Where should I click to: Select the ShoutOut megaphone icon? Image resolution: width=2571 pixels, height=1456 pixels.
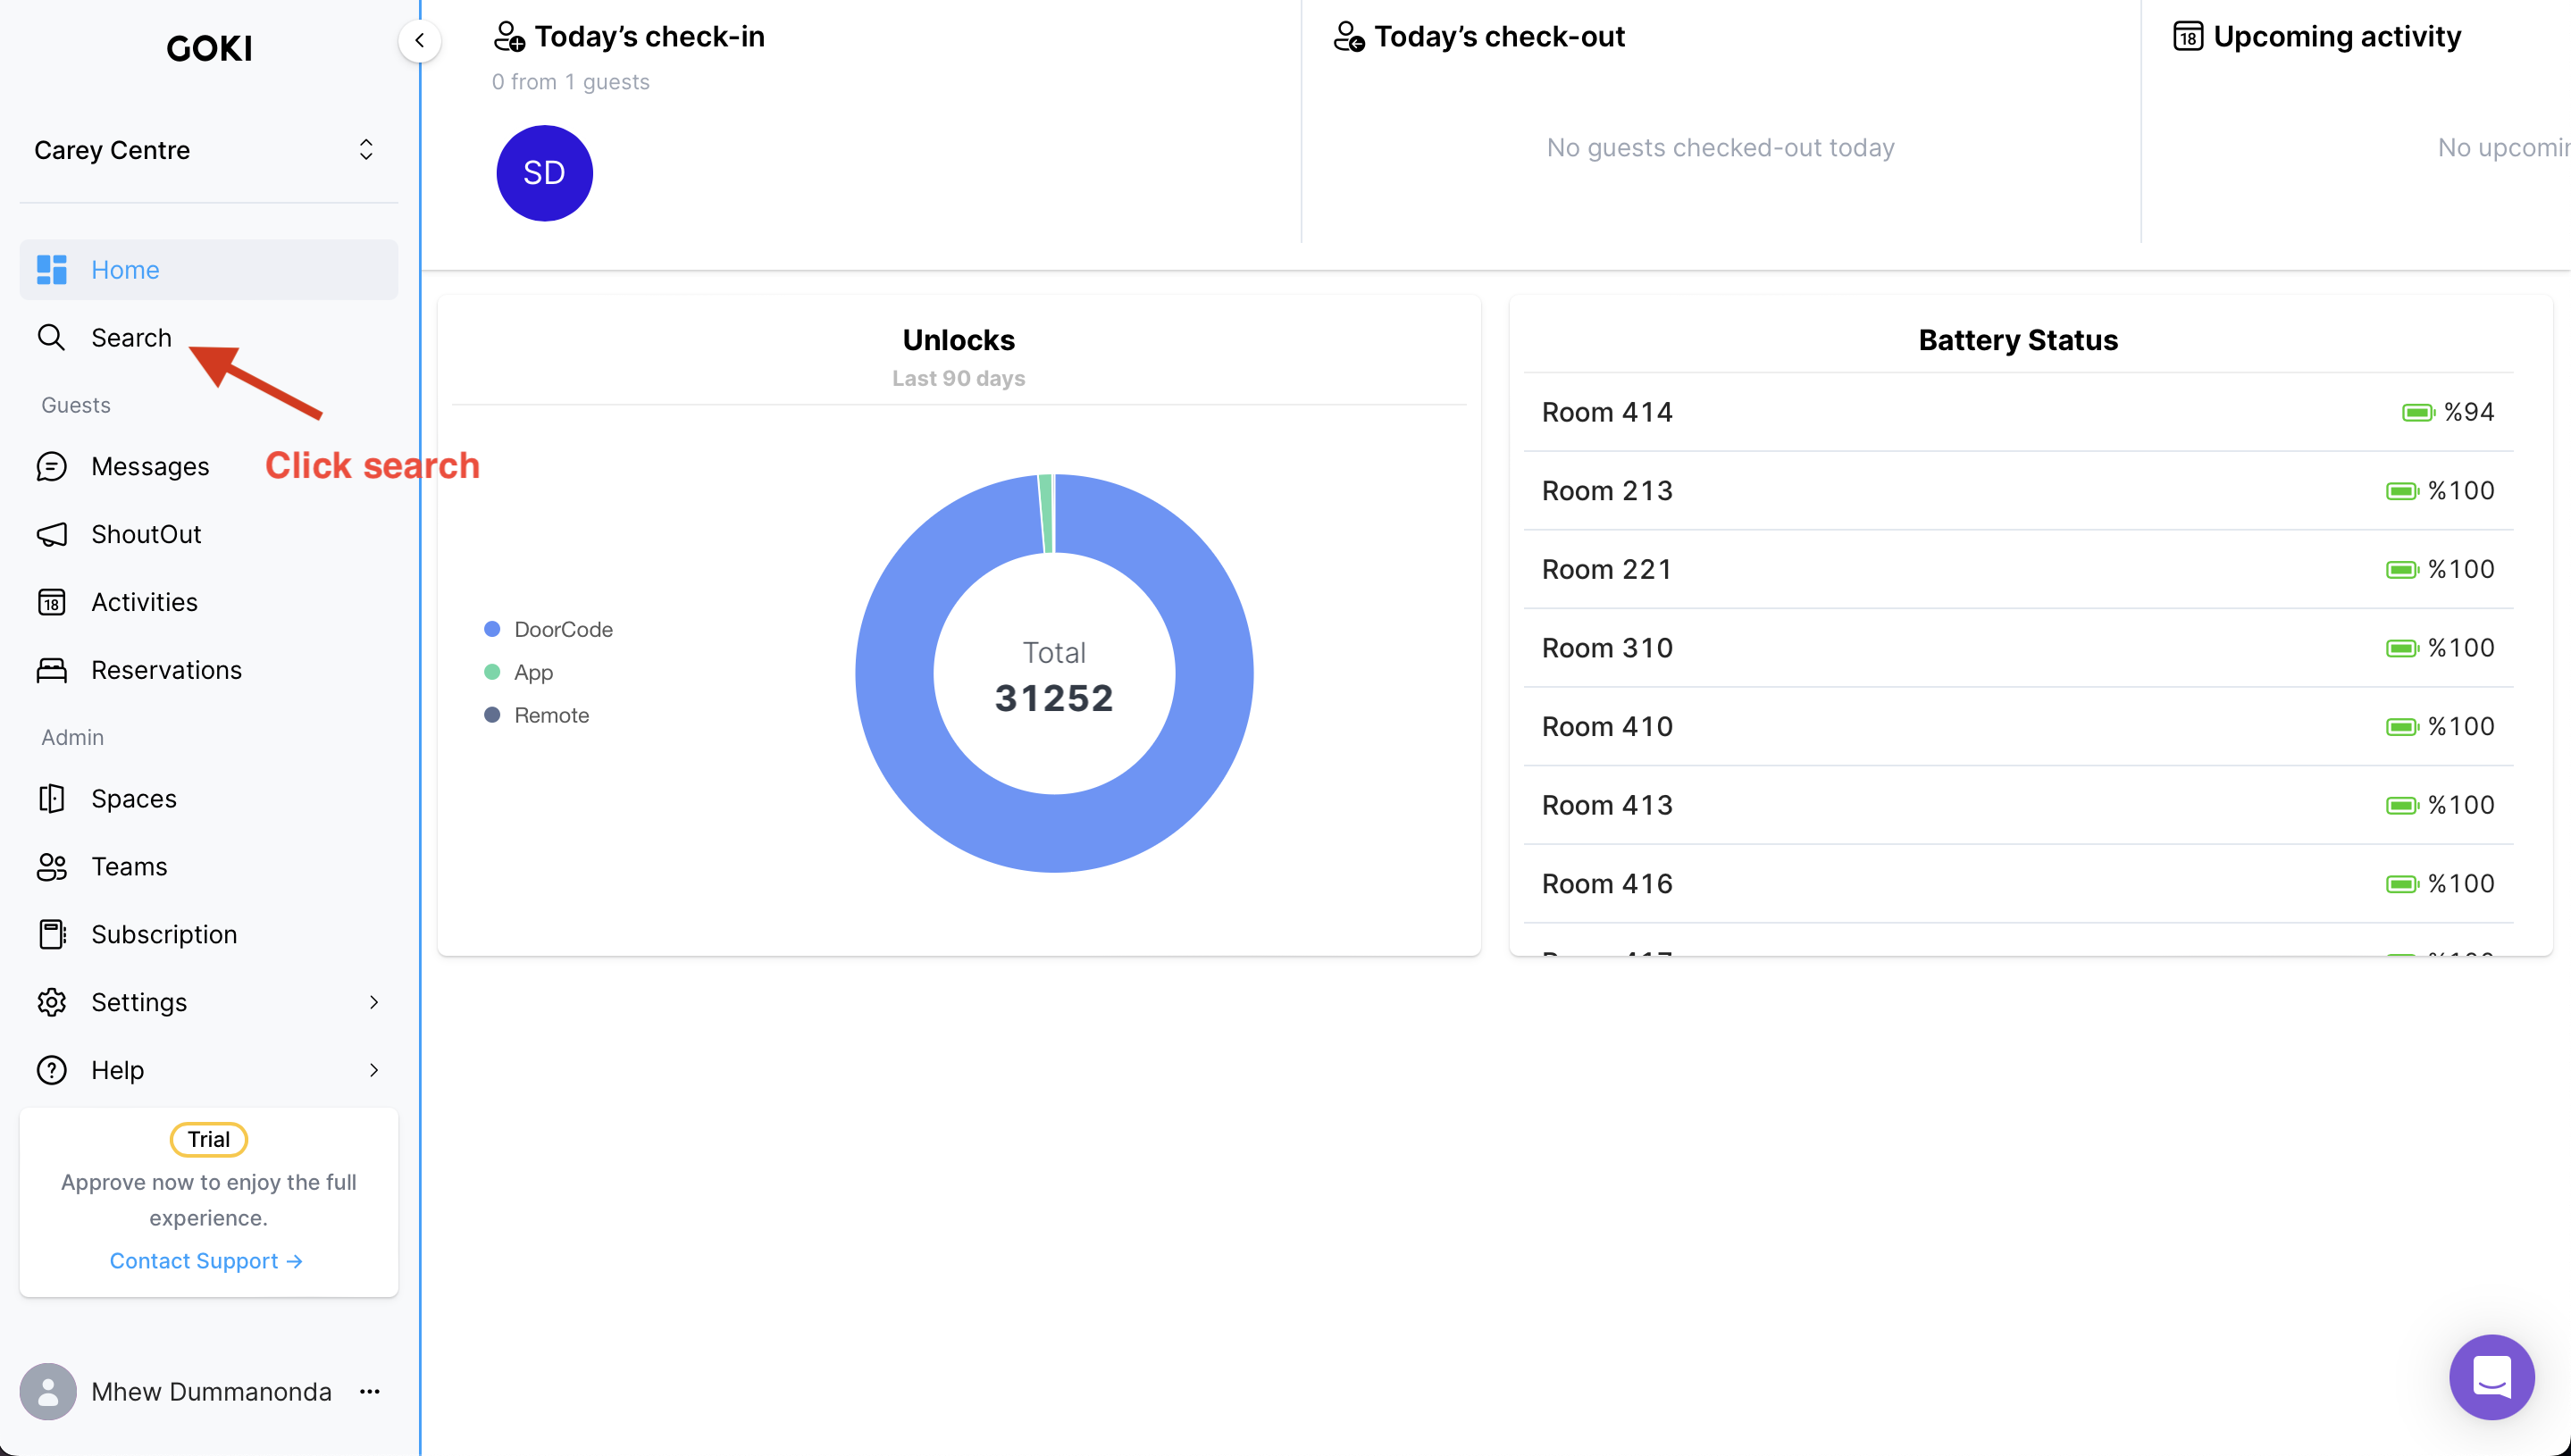click(x=51, y=534)
